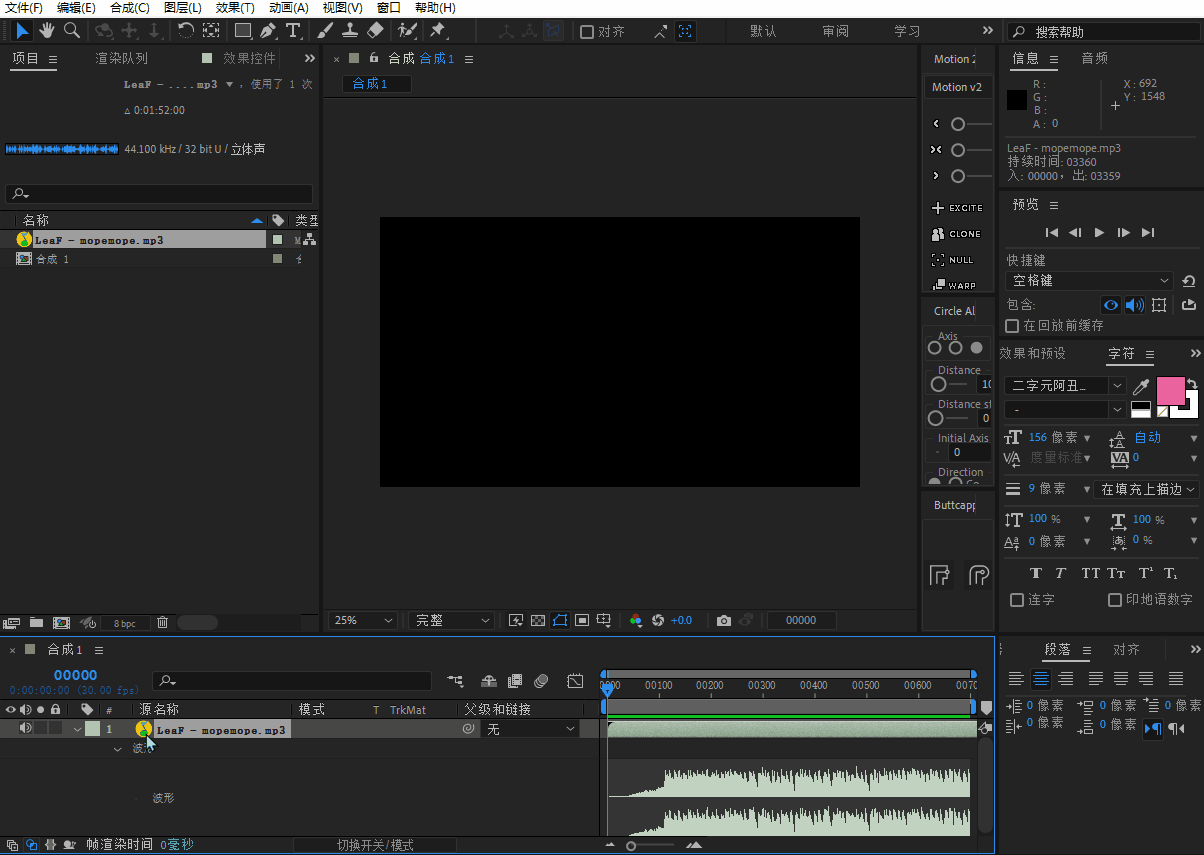Toggle the 连字 ligatures checkbox

point(1017,600)
